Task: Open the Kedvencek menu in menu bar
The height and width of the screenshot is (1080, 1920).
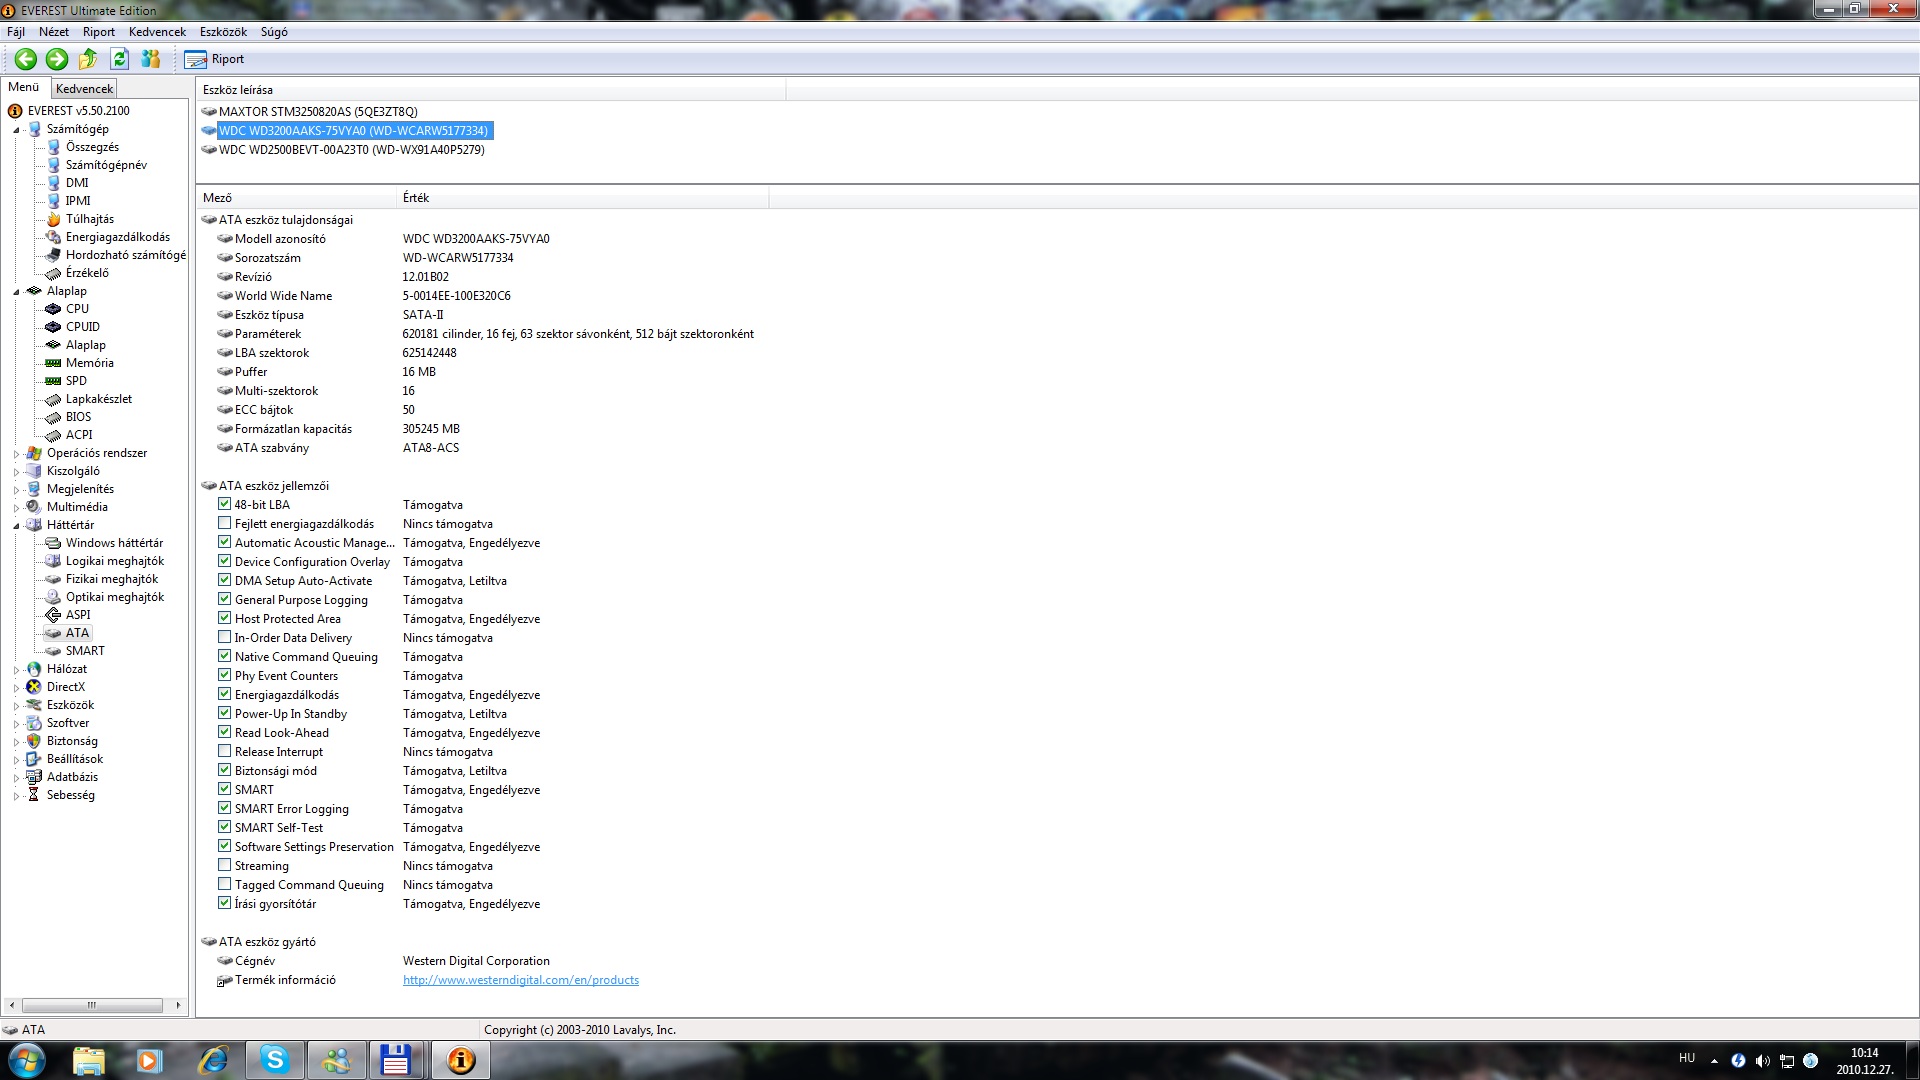Action: tap(157, 32)
